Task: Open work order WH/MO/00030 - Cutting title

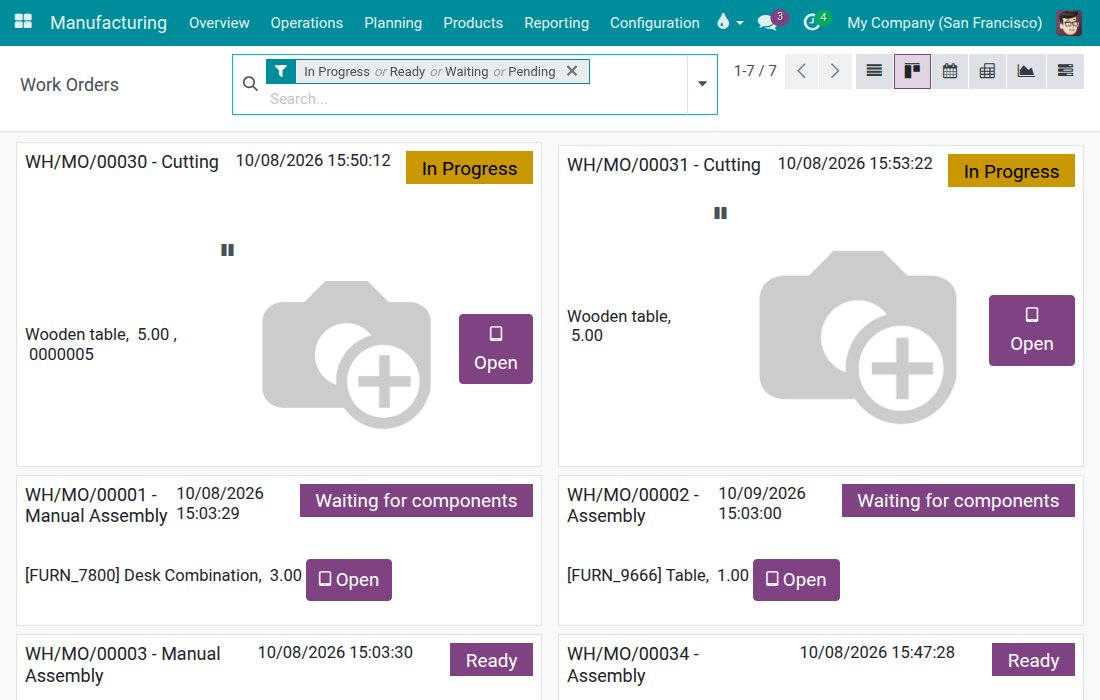Action: click(x=122, y=161)
